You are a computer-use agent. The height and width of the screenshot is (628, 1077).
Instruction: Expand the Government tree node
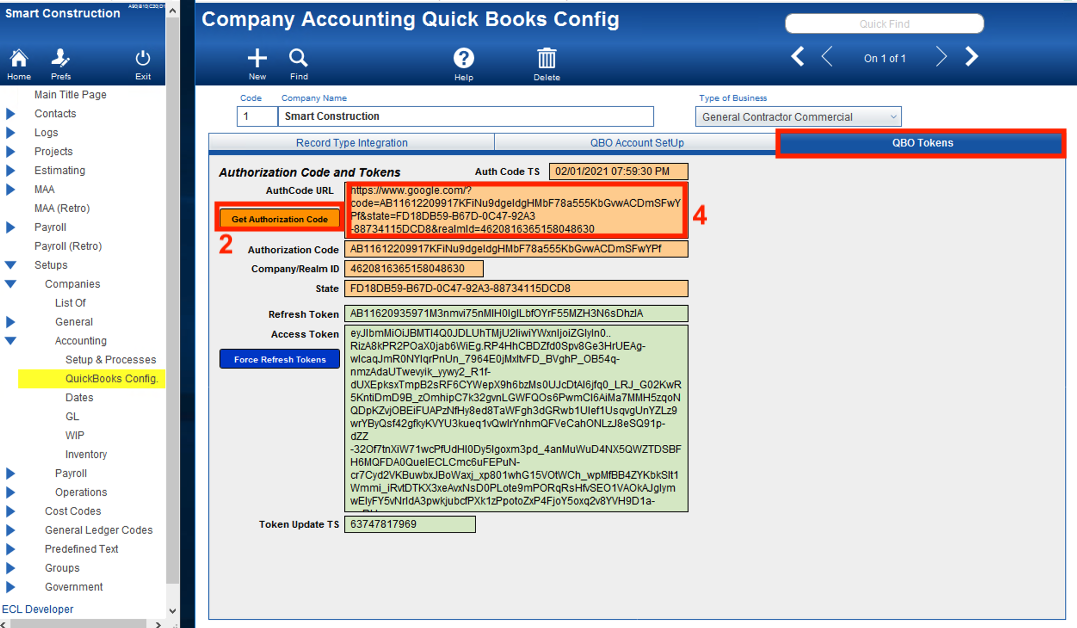pyautogui.click(x=10, y=587)
